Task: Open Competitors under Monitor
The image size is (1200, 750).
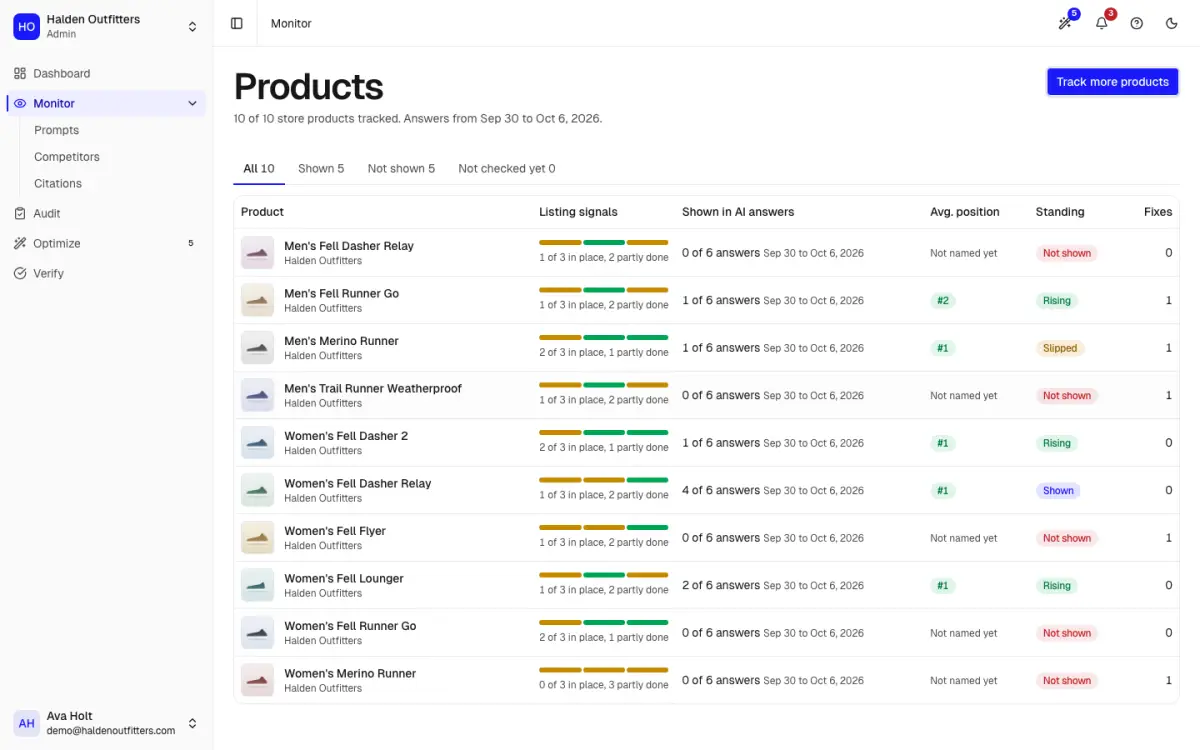Action: tap(67, 157)
